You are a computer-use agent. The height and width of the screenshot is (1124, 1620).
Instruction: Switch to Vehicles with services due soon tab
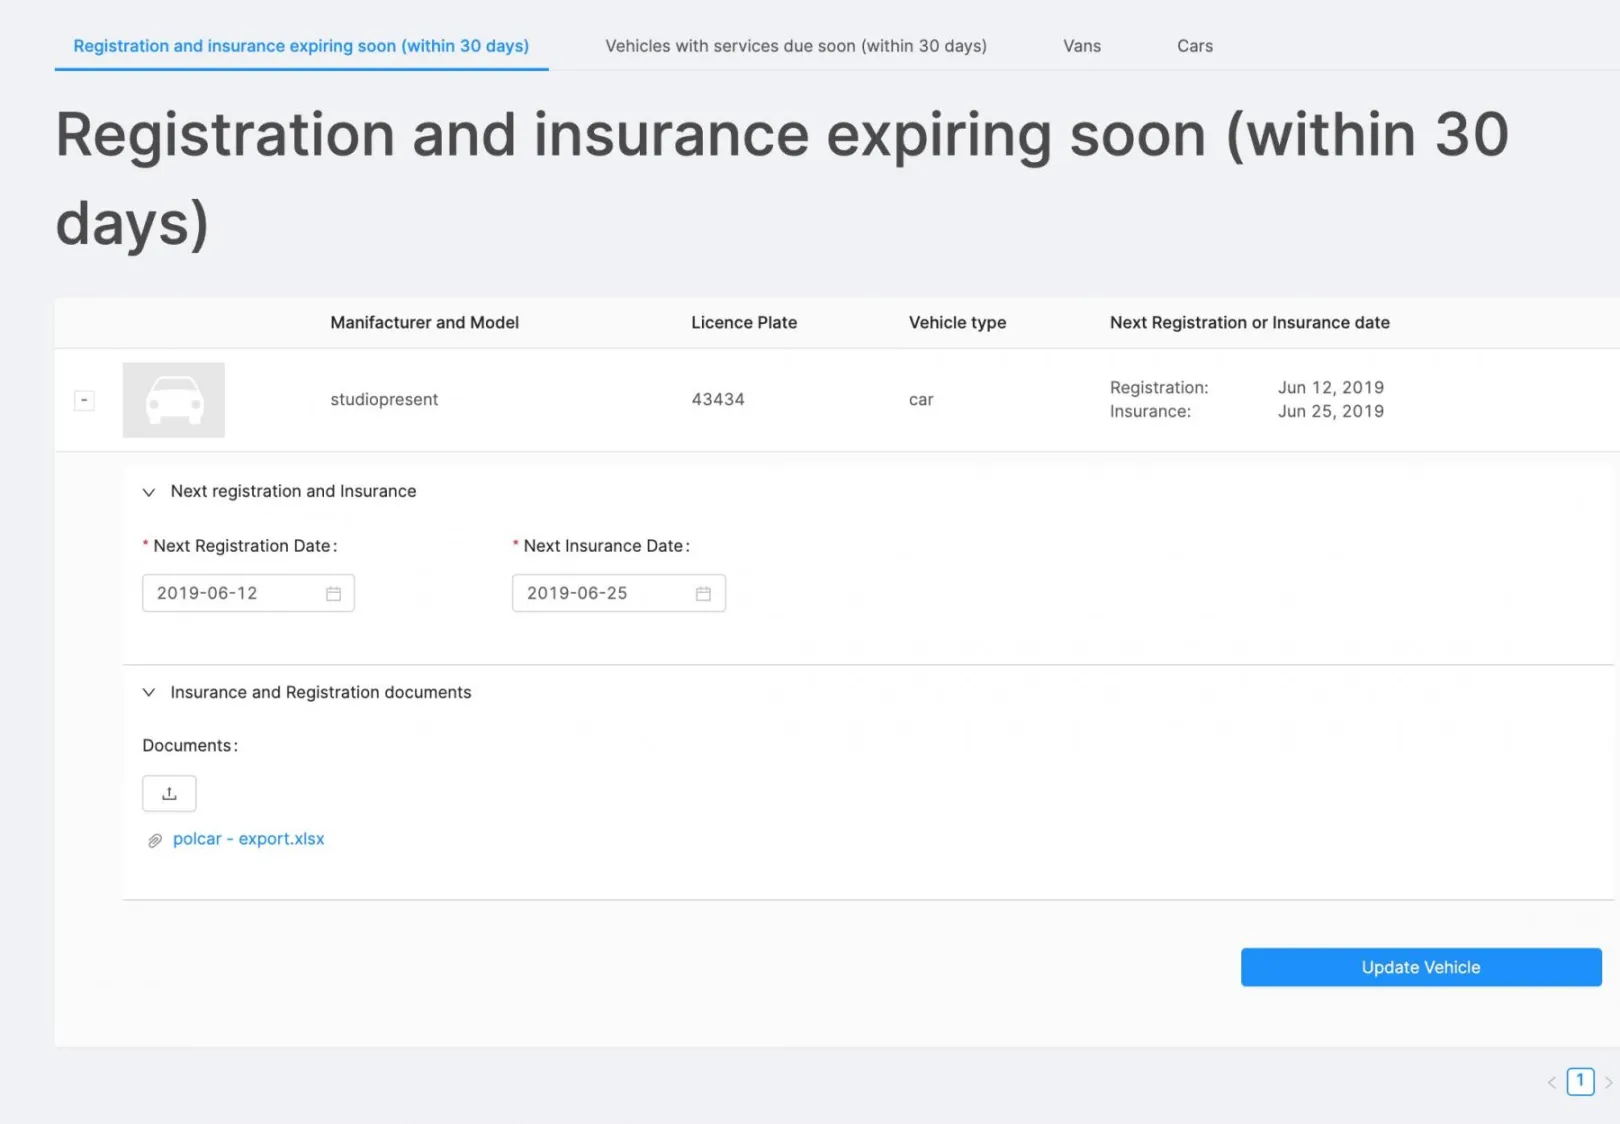(795, 46)
